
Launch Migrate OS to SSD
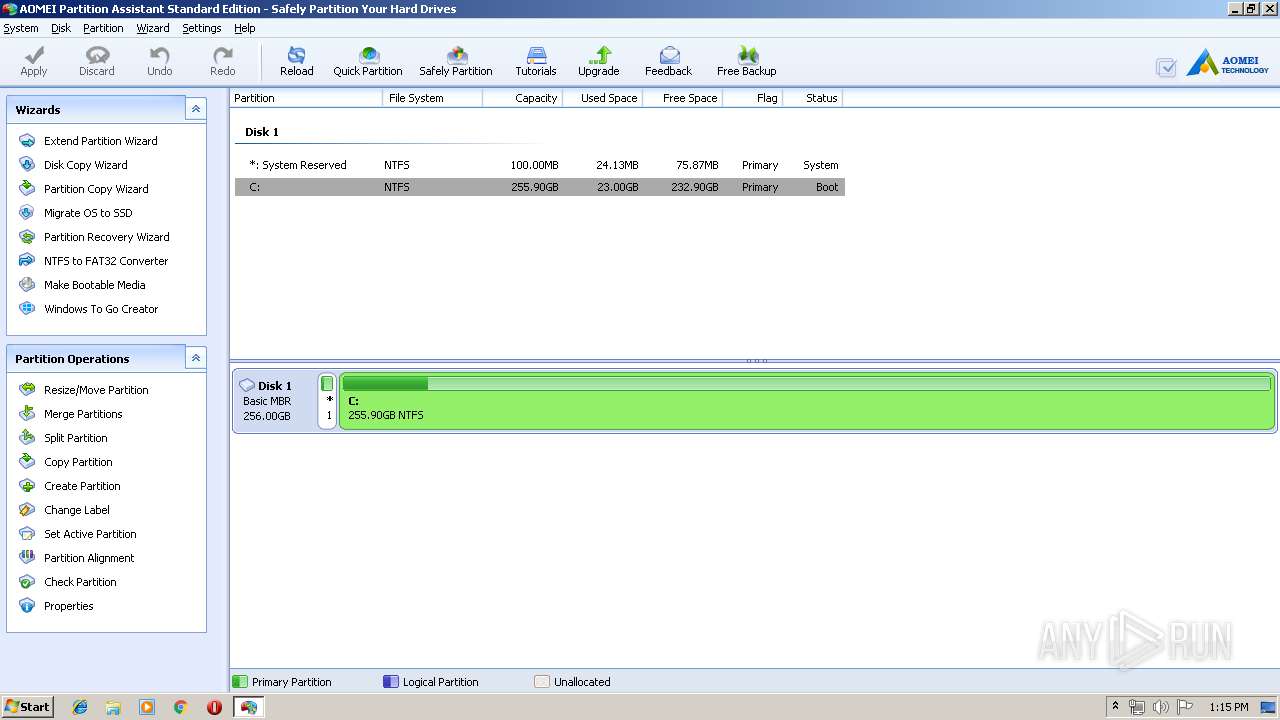point(88,213)
